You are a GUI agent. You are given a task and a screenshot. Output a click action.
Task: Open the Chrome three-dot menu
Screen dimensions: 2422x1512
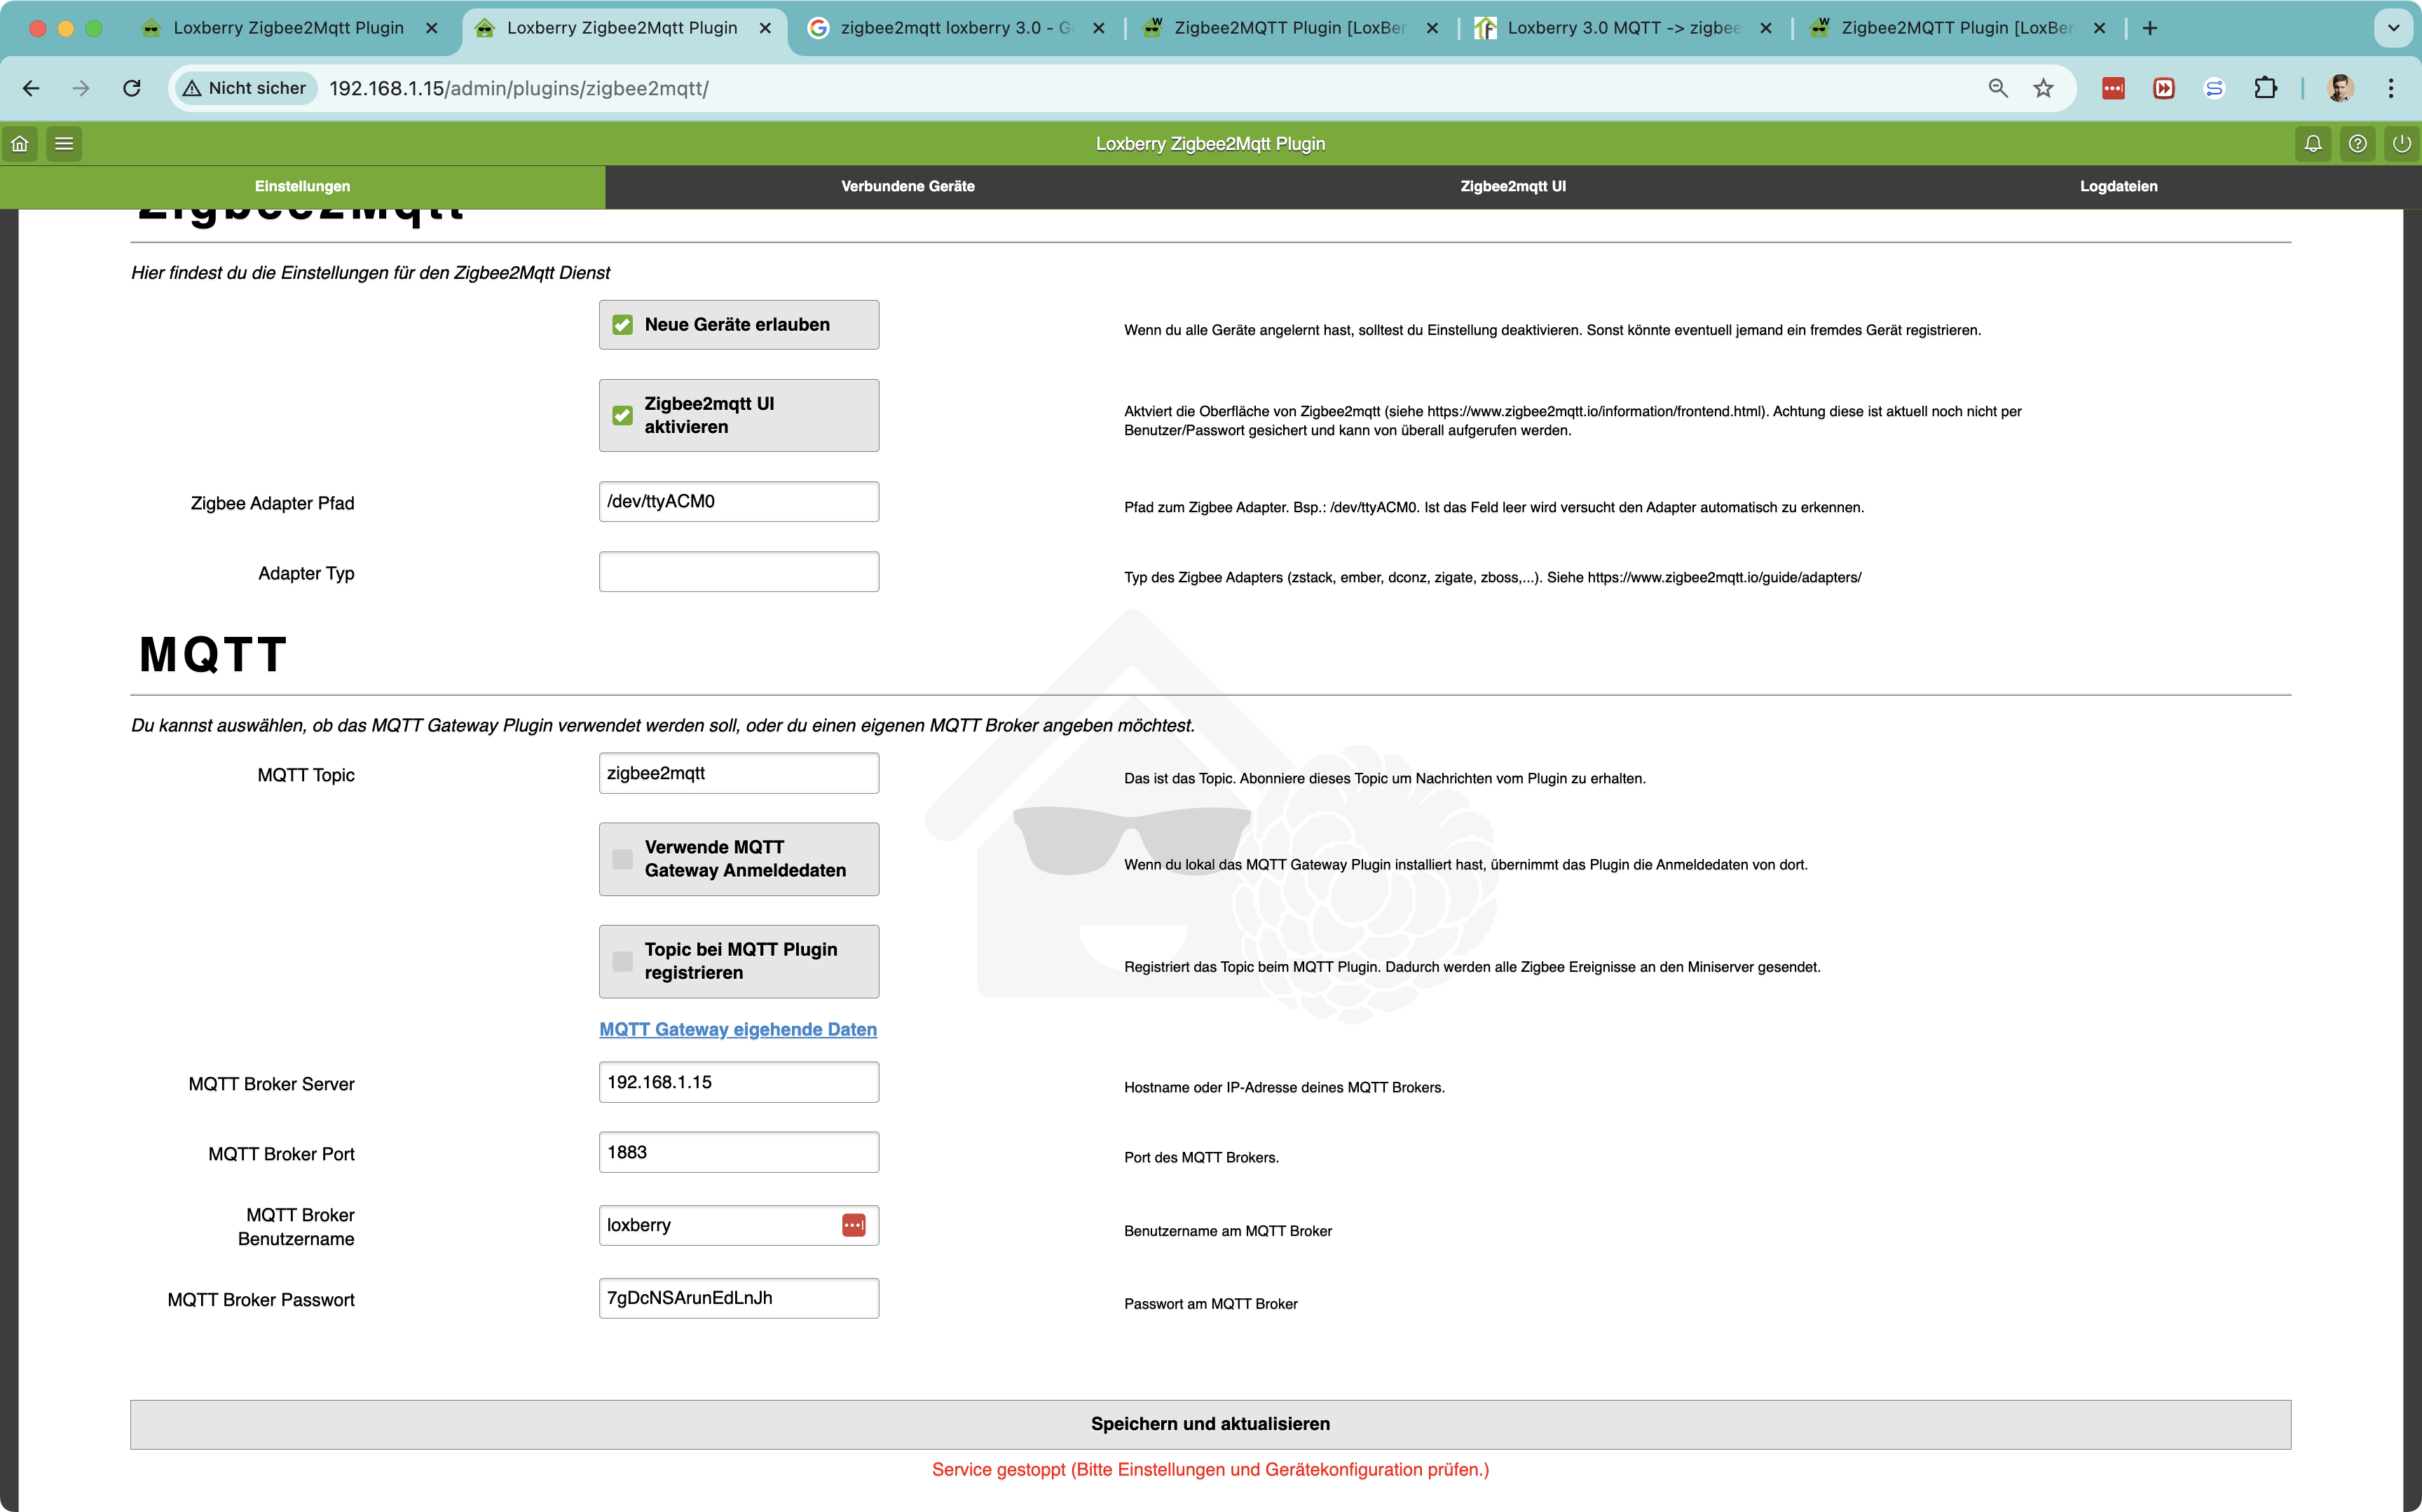coord(2391,88)
